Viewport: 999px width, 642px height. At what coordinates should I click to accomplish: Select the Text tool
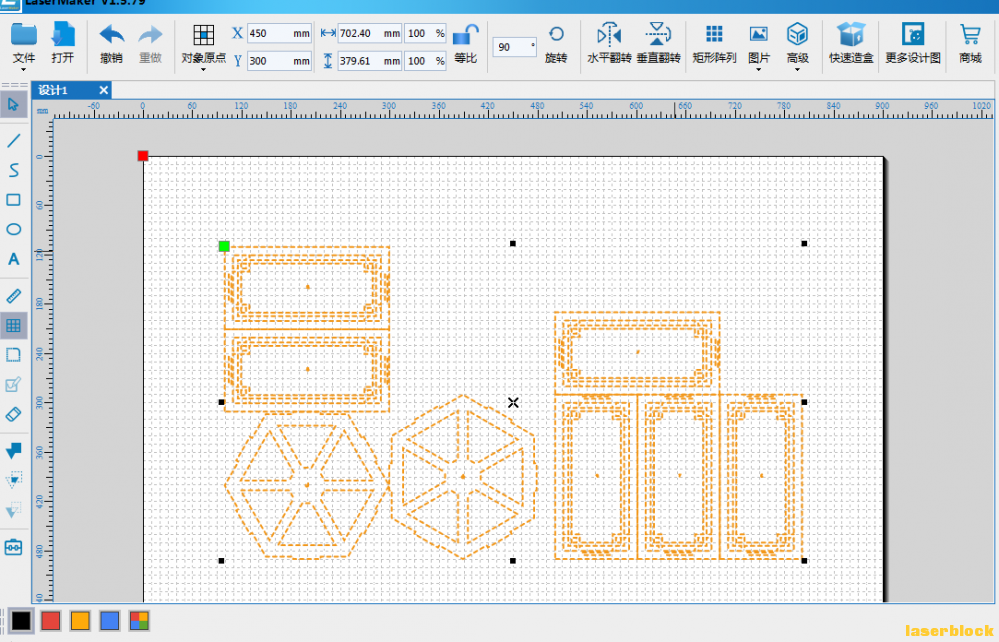pyautogui.click(x=13, y=259)
